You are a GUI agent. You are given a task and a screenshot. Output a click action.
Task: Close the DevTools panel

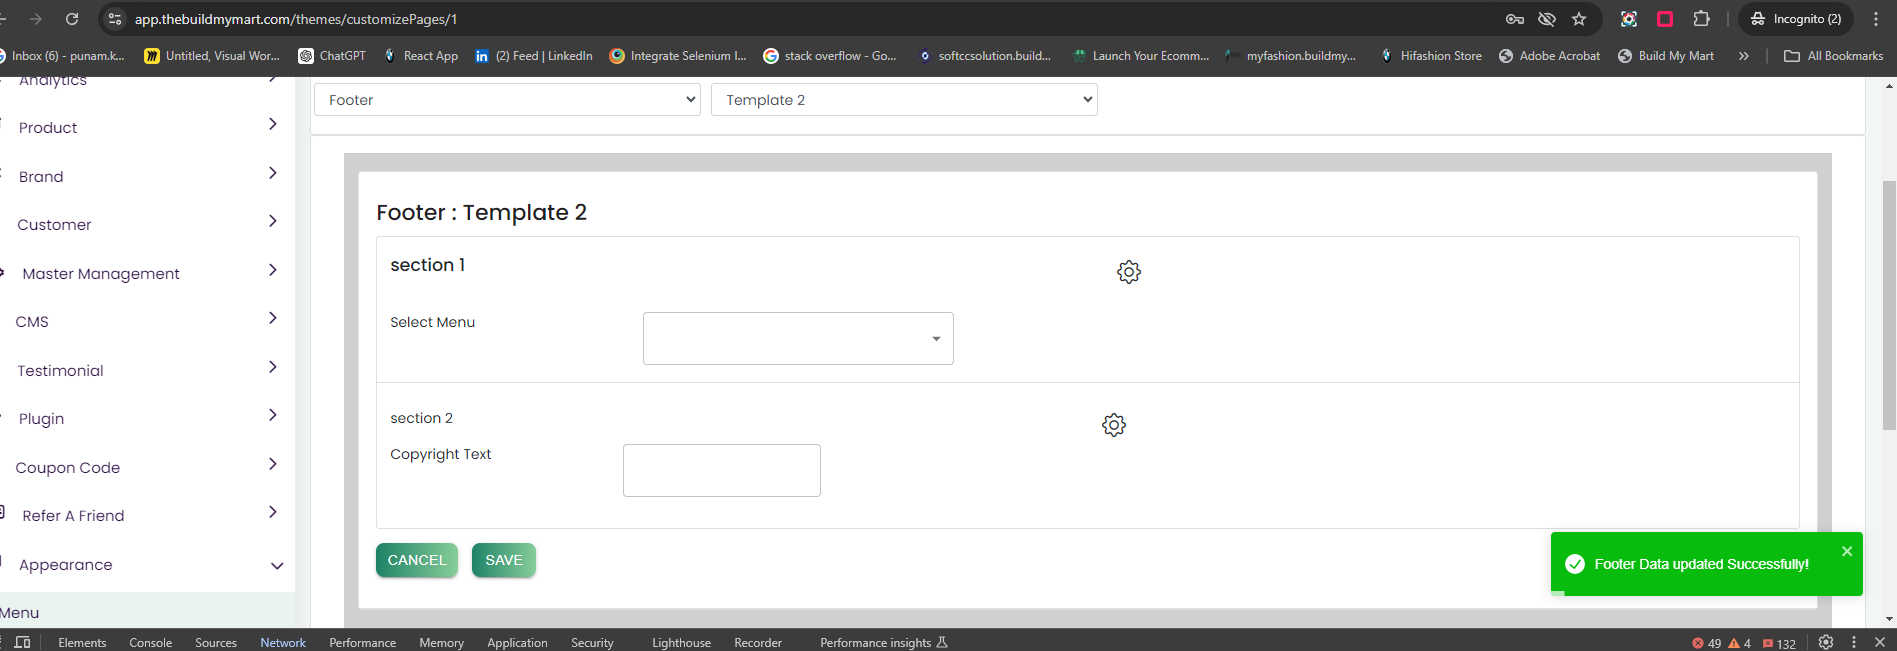pyautogui.click(x=1880, y=643)
